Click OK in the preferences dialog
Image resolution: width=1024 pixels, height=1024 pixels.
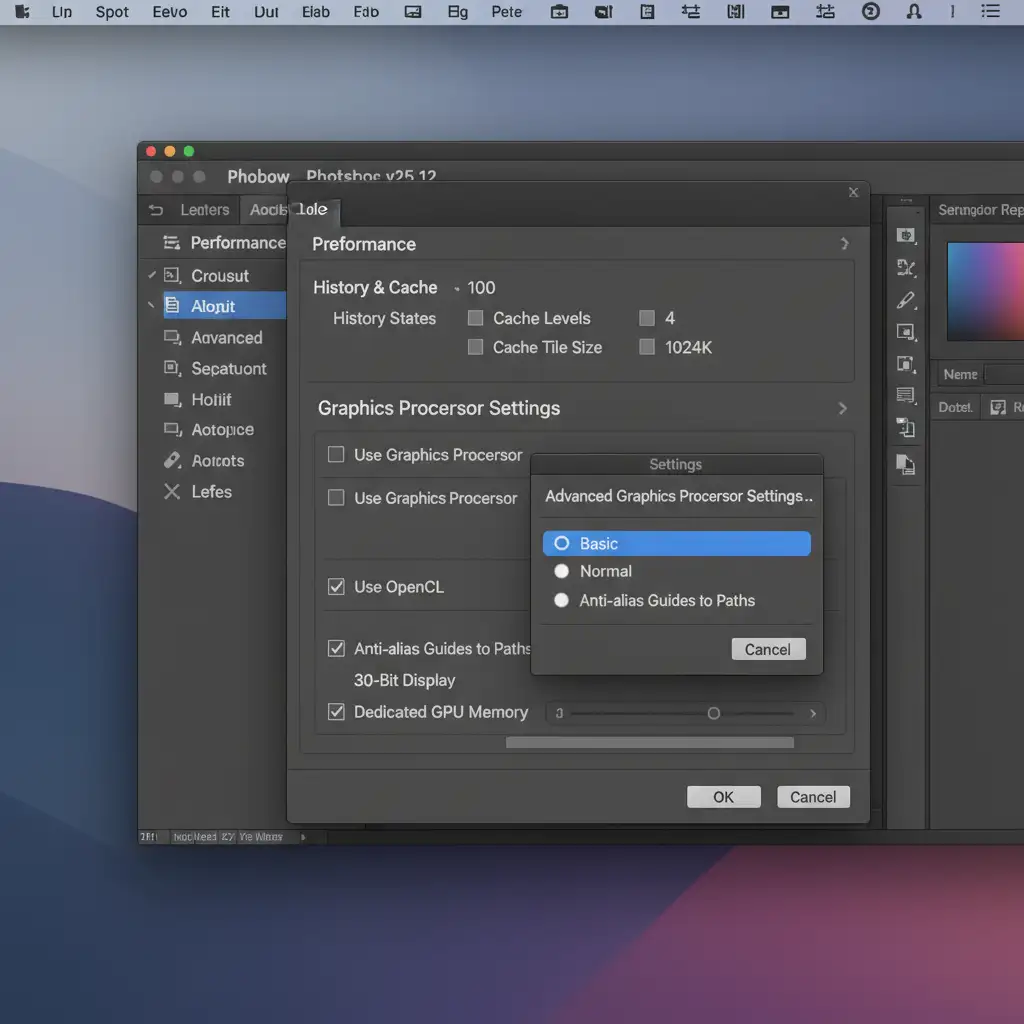pyautogui.click(x=723, y=797)
